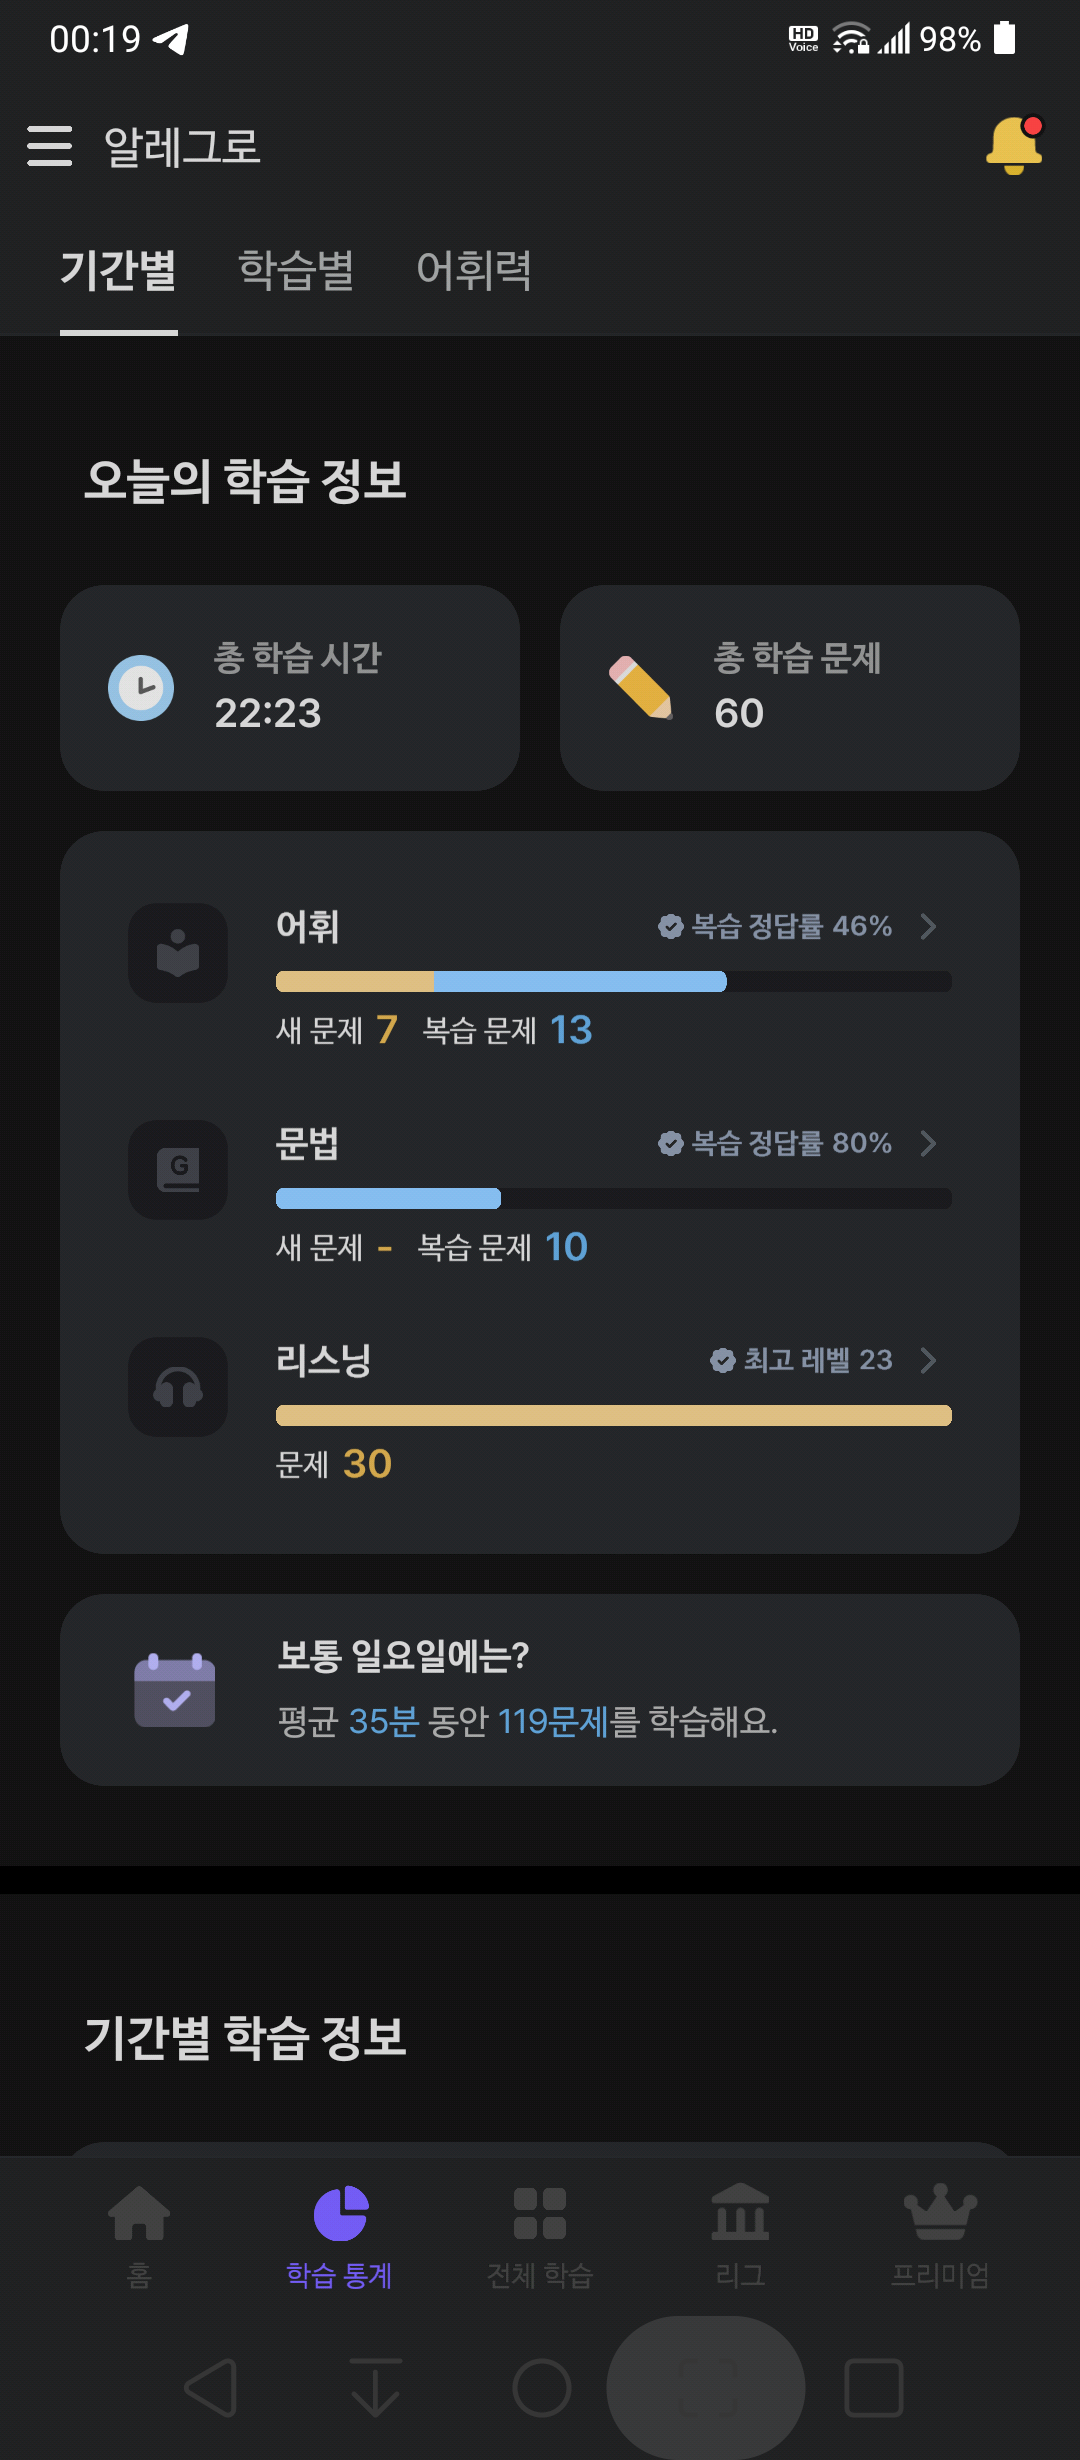Tap the notification bell icon
The image size is (1080, 2460).
coord(1014,145)
